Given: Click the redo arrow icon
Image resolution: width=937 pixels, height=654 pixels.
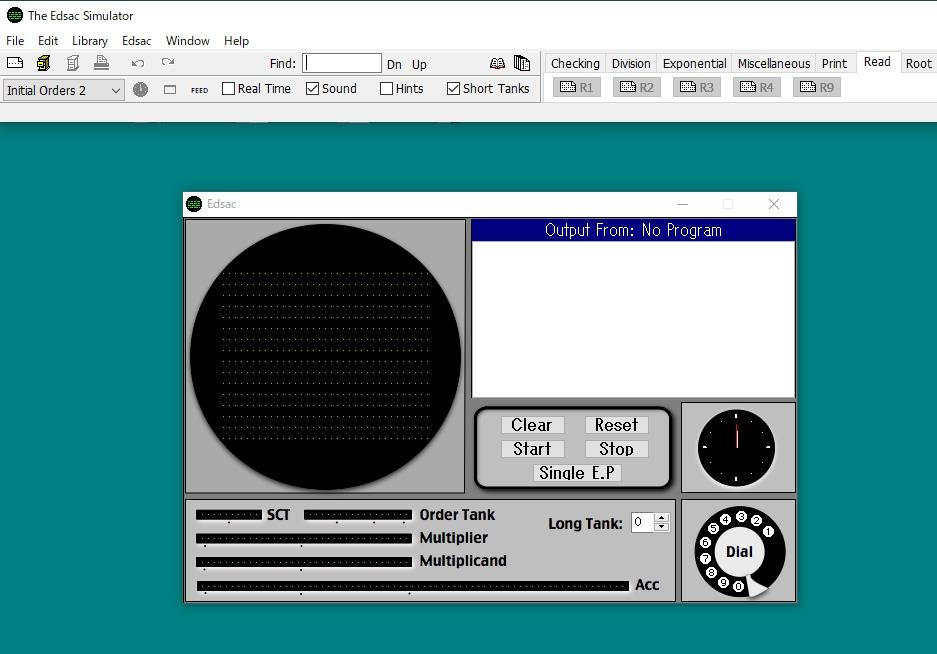Looking at the screenshot, I should [168, 62].
